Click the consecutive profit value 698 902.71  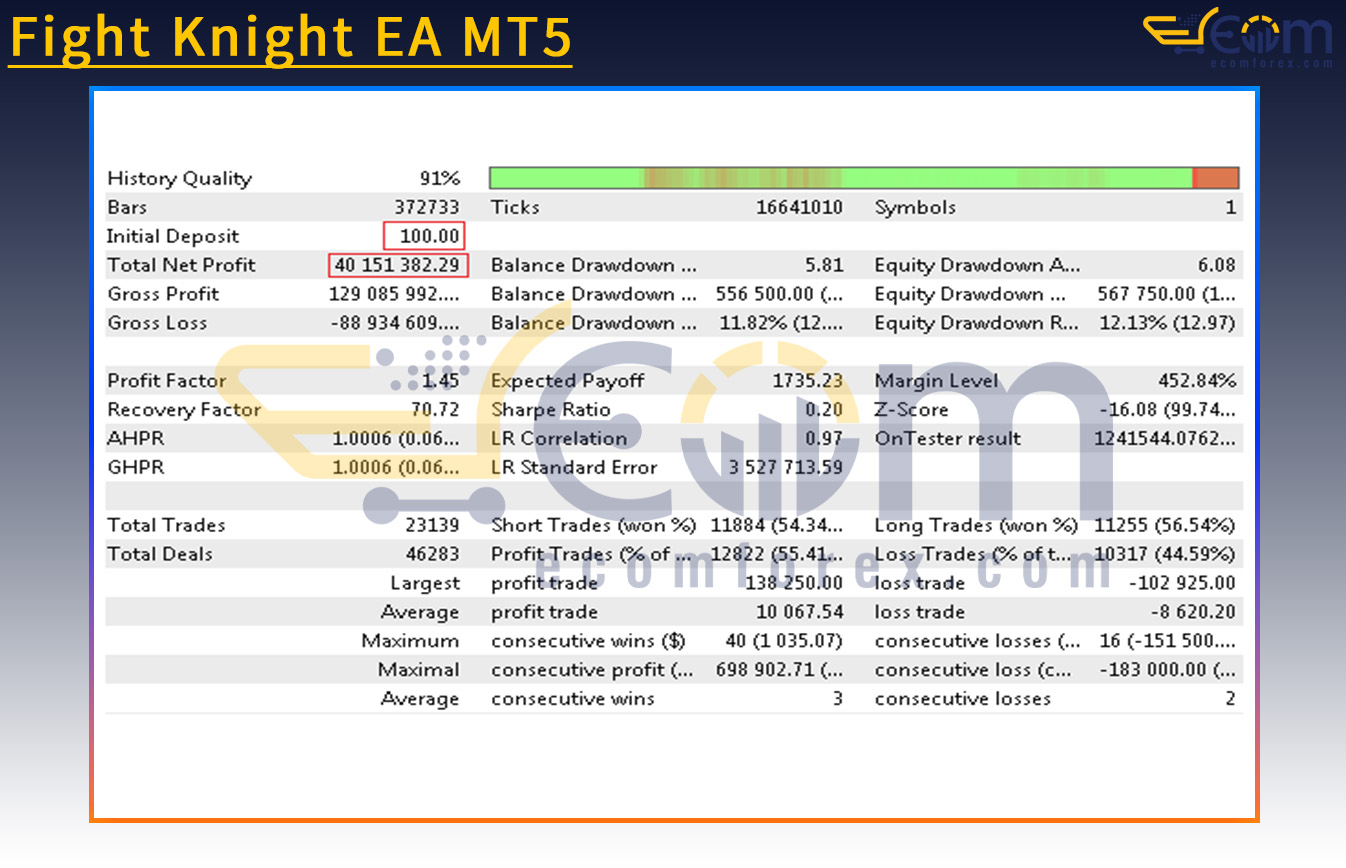(x=780, y=672)
